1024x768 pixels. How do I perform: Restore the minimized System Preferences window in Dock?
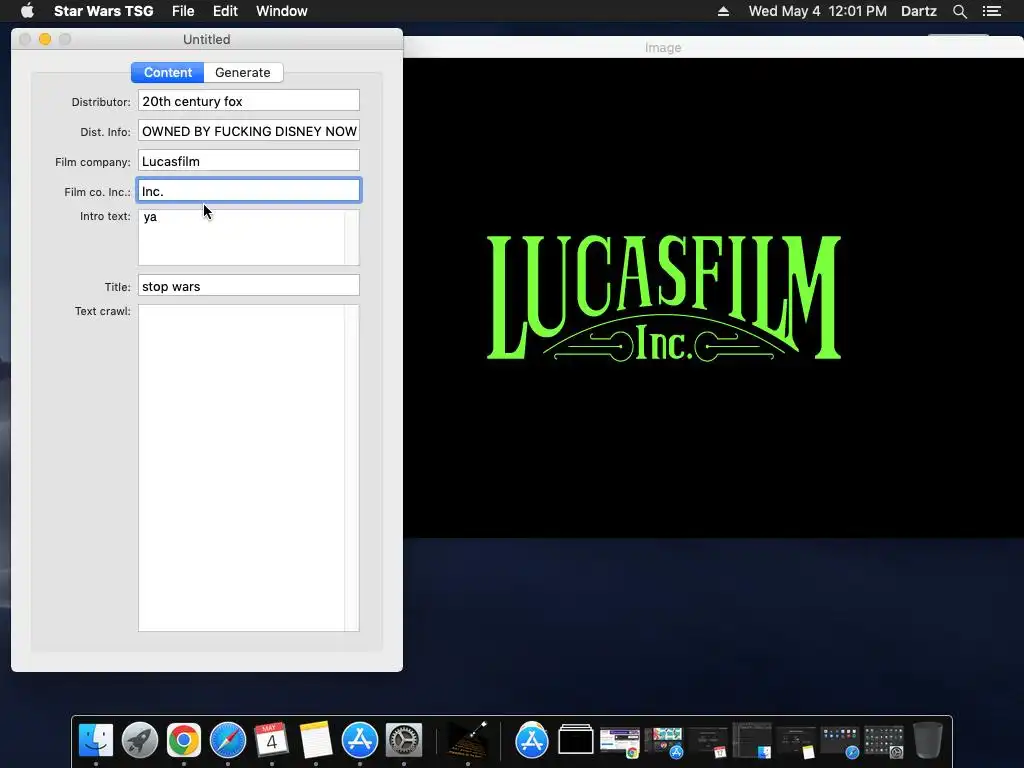pos(884,743)
